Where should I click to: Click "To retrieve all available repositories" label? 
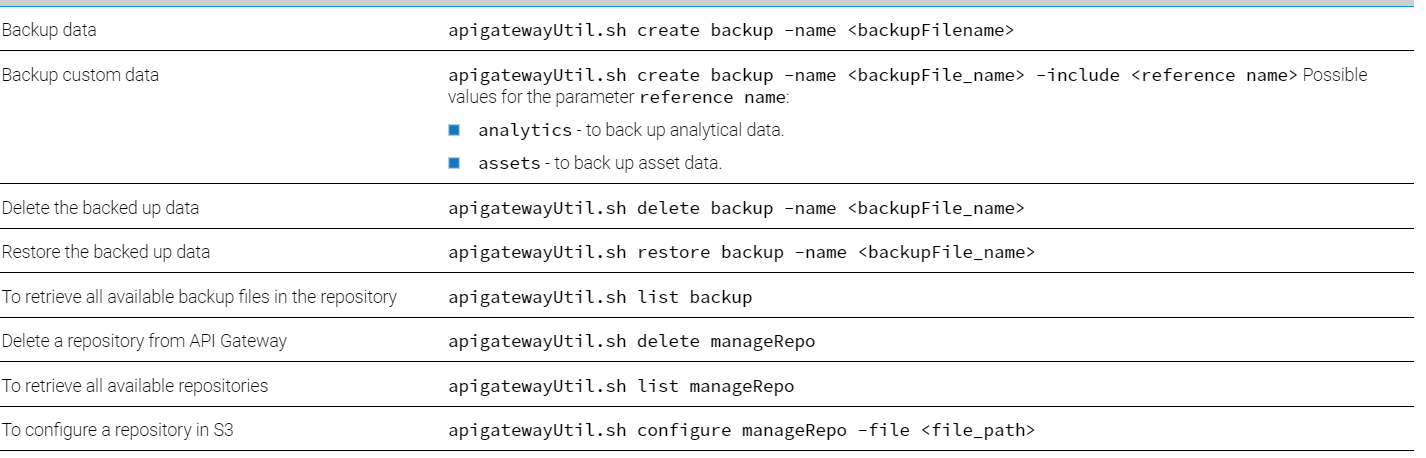point(135,385)
